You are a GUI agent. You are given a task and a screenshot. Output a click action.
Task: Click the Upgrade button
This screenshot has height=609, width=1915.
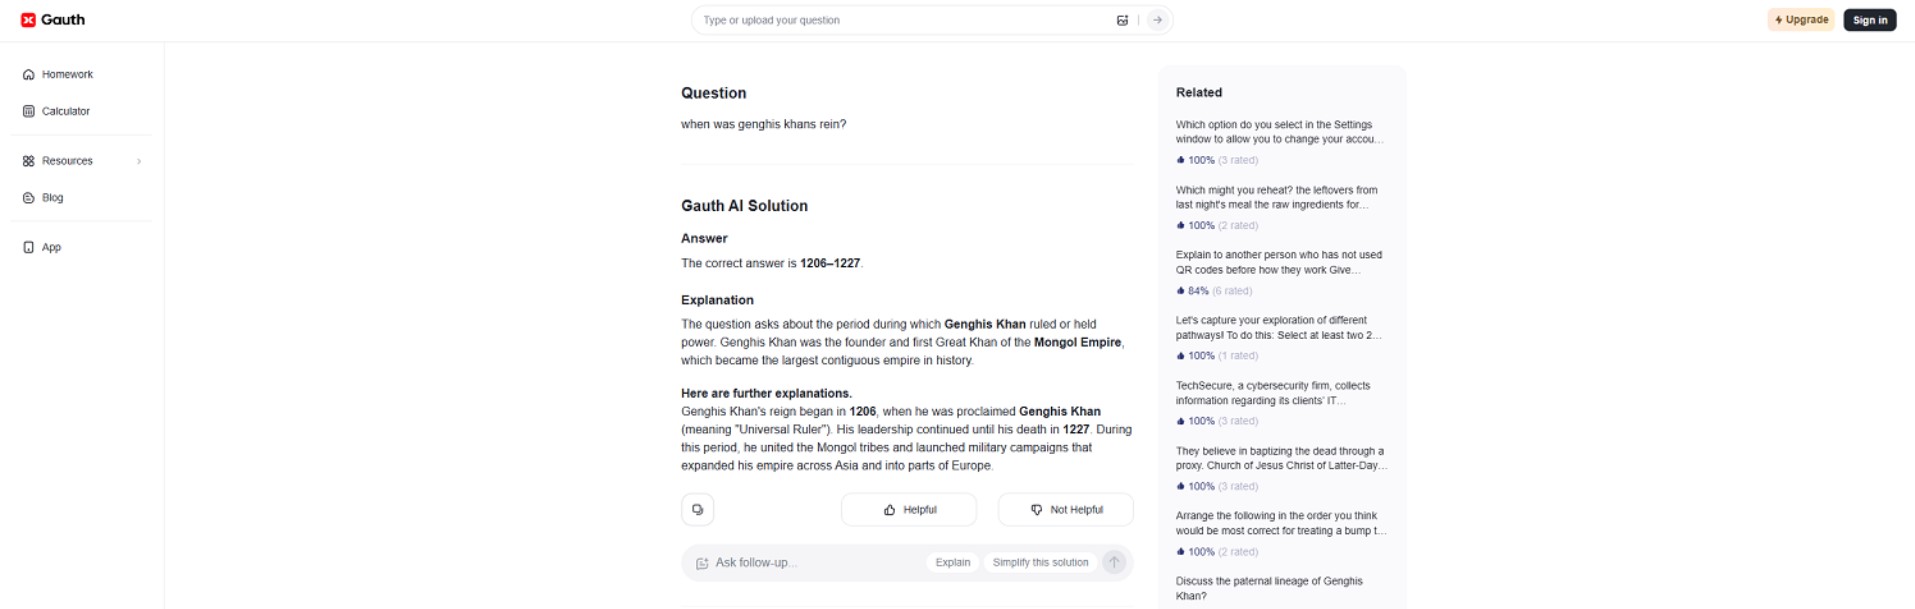[1801, 20]
